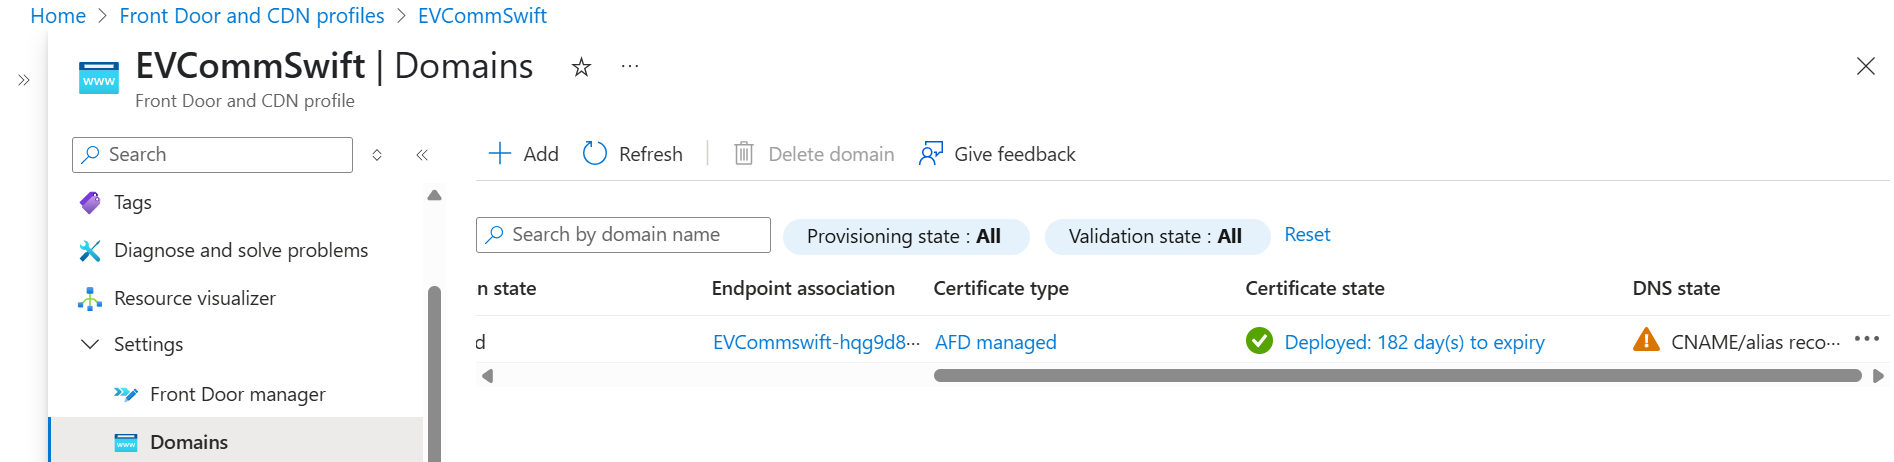This screenshot has width=1894, height=462.
Task: Click the green deployed checkmark icon
Action: point(1259,341)
